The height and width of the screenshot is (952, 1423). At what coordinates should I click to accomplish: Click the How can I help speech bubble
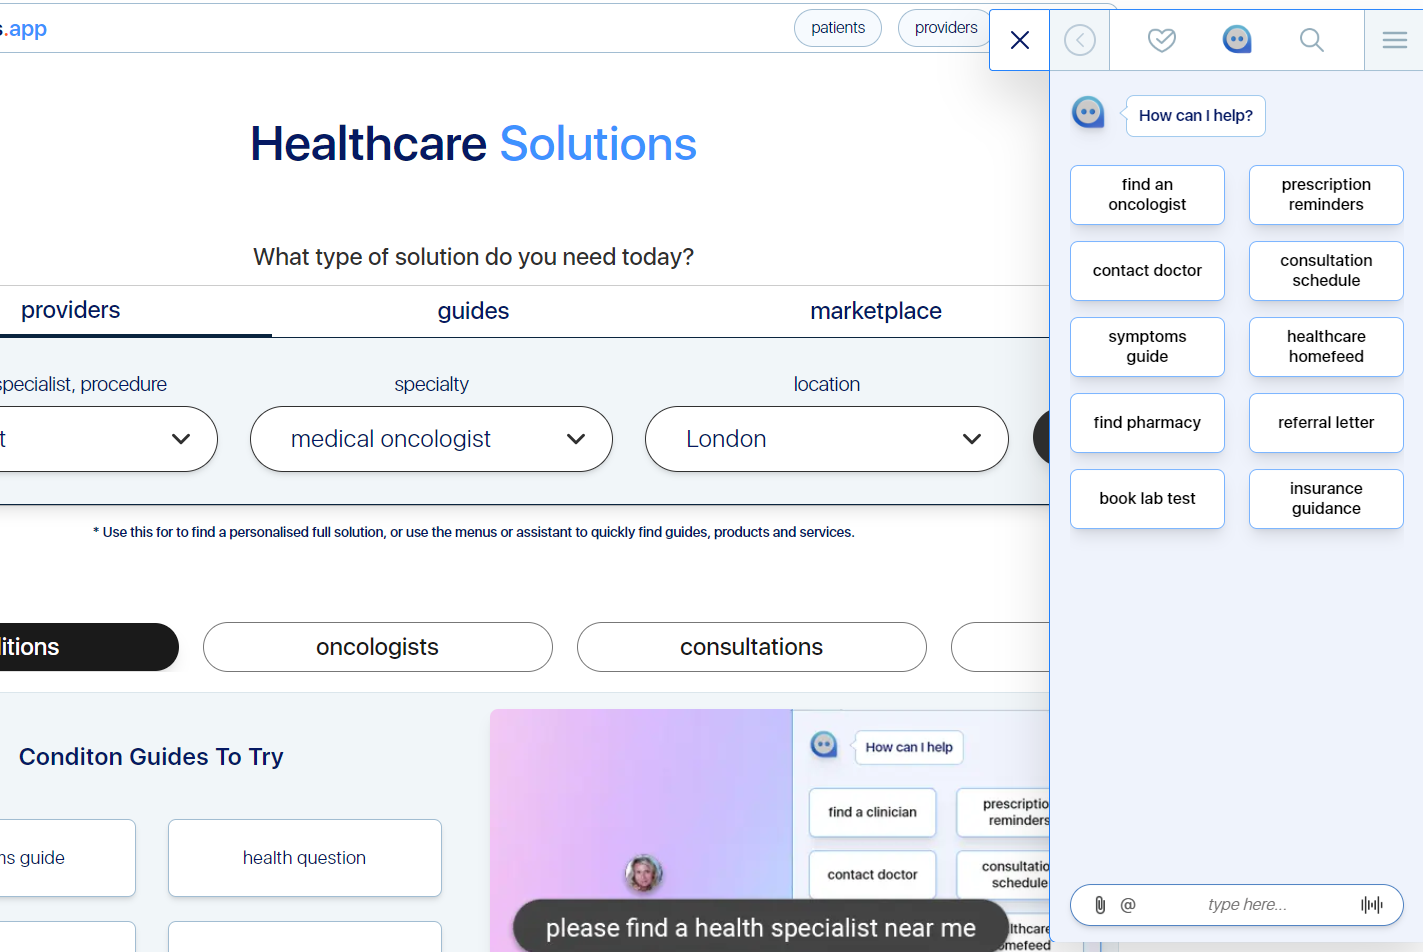(x=1196, y=116)
